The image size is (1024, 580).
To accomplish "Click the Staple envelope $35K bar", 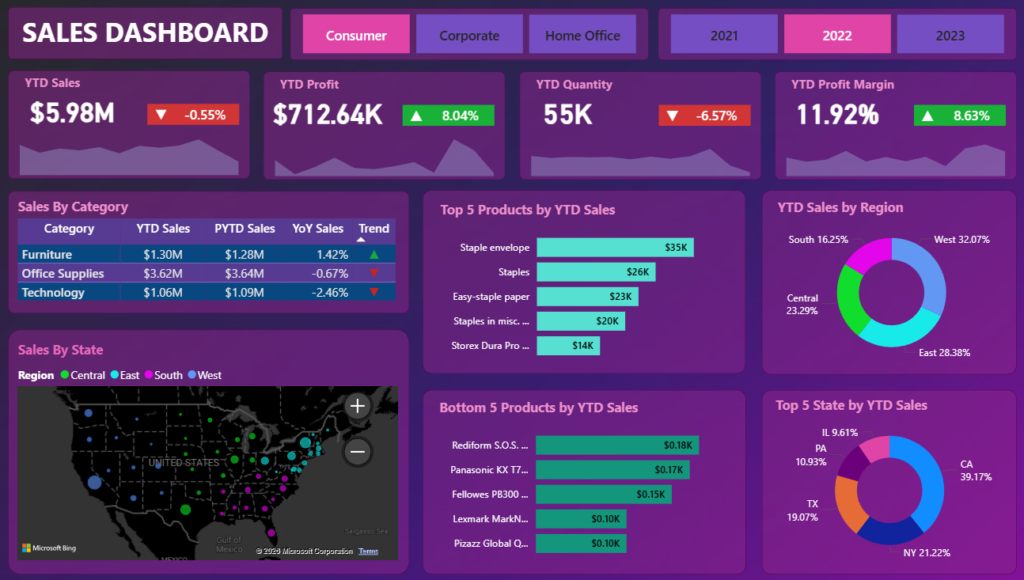I will (614, 247).
